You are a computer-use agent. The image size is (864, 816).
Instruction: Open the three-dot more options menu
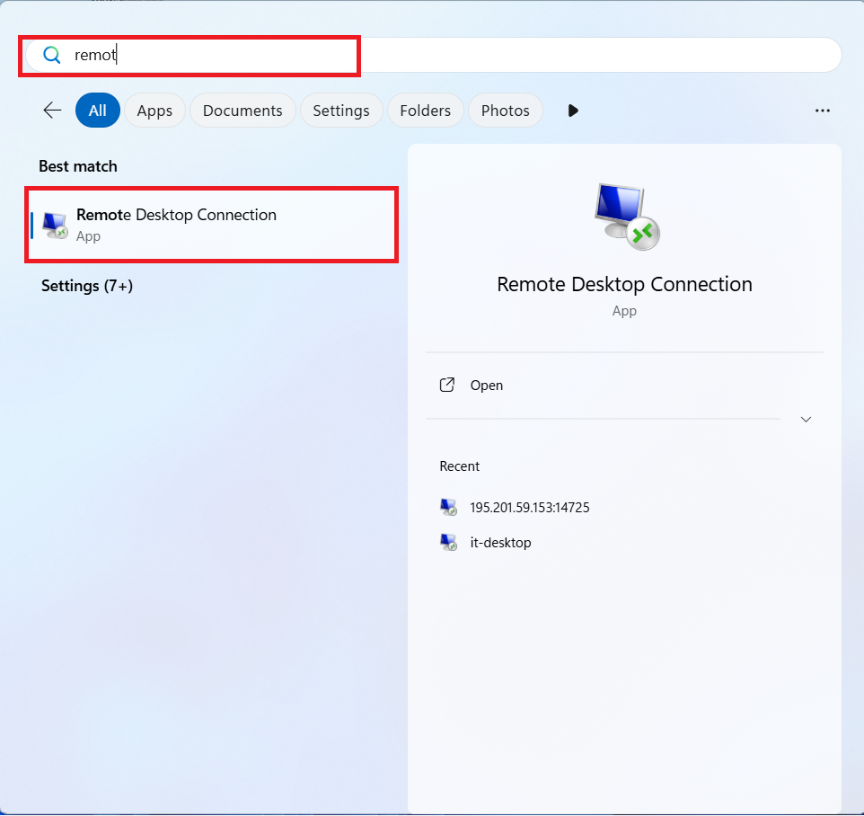pos(822,111)
